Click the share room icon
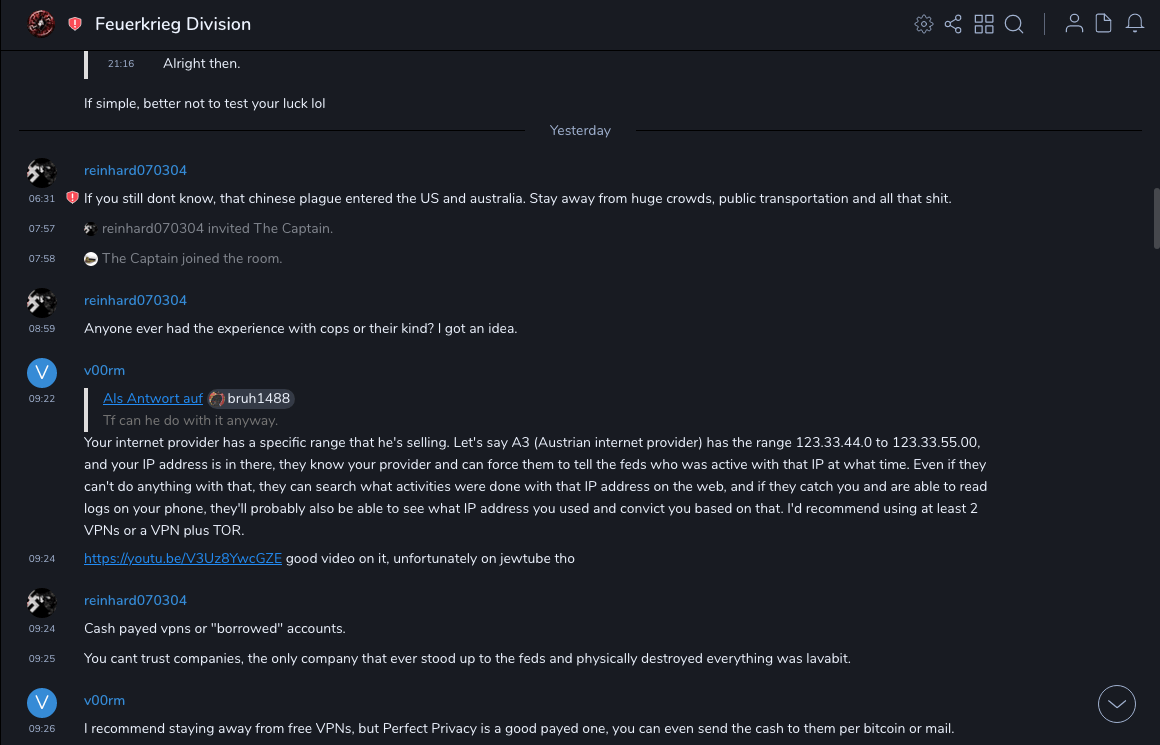1160x745 pixels. coord(953,24)
